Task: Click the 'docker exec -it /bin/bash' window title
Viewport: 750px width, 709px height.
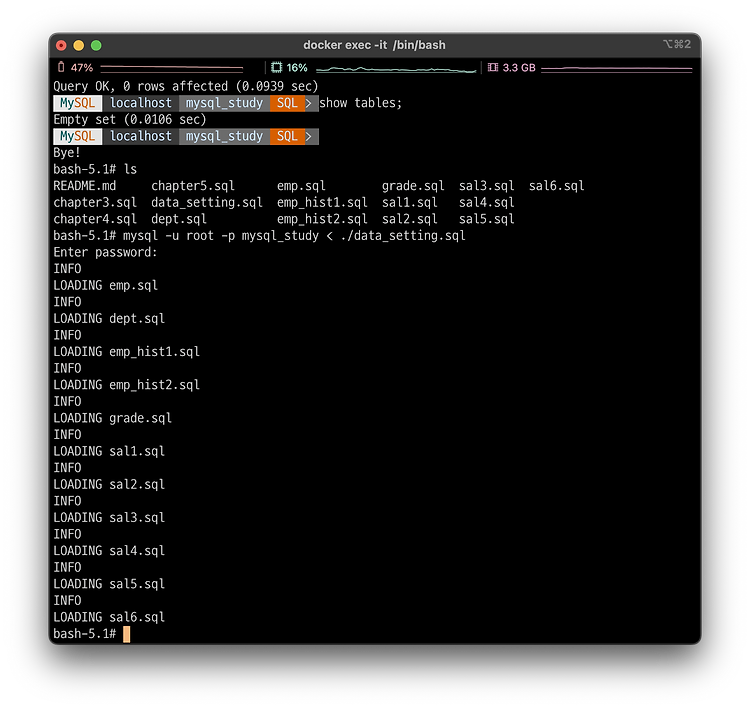Action: (x=374, y=45)
